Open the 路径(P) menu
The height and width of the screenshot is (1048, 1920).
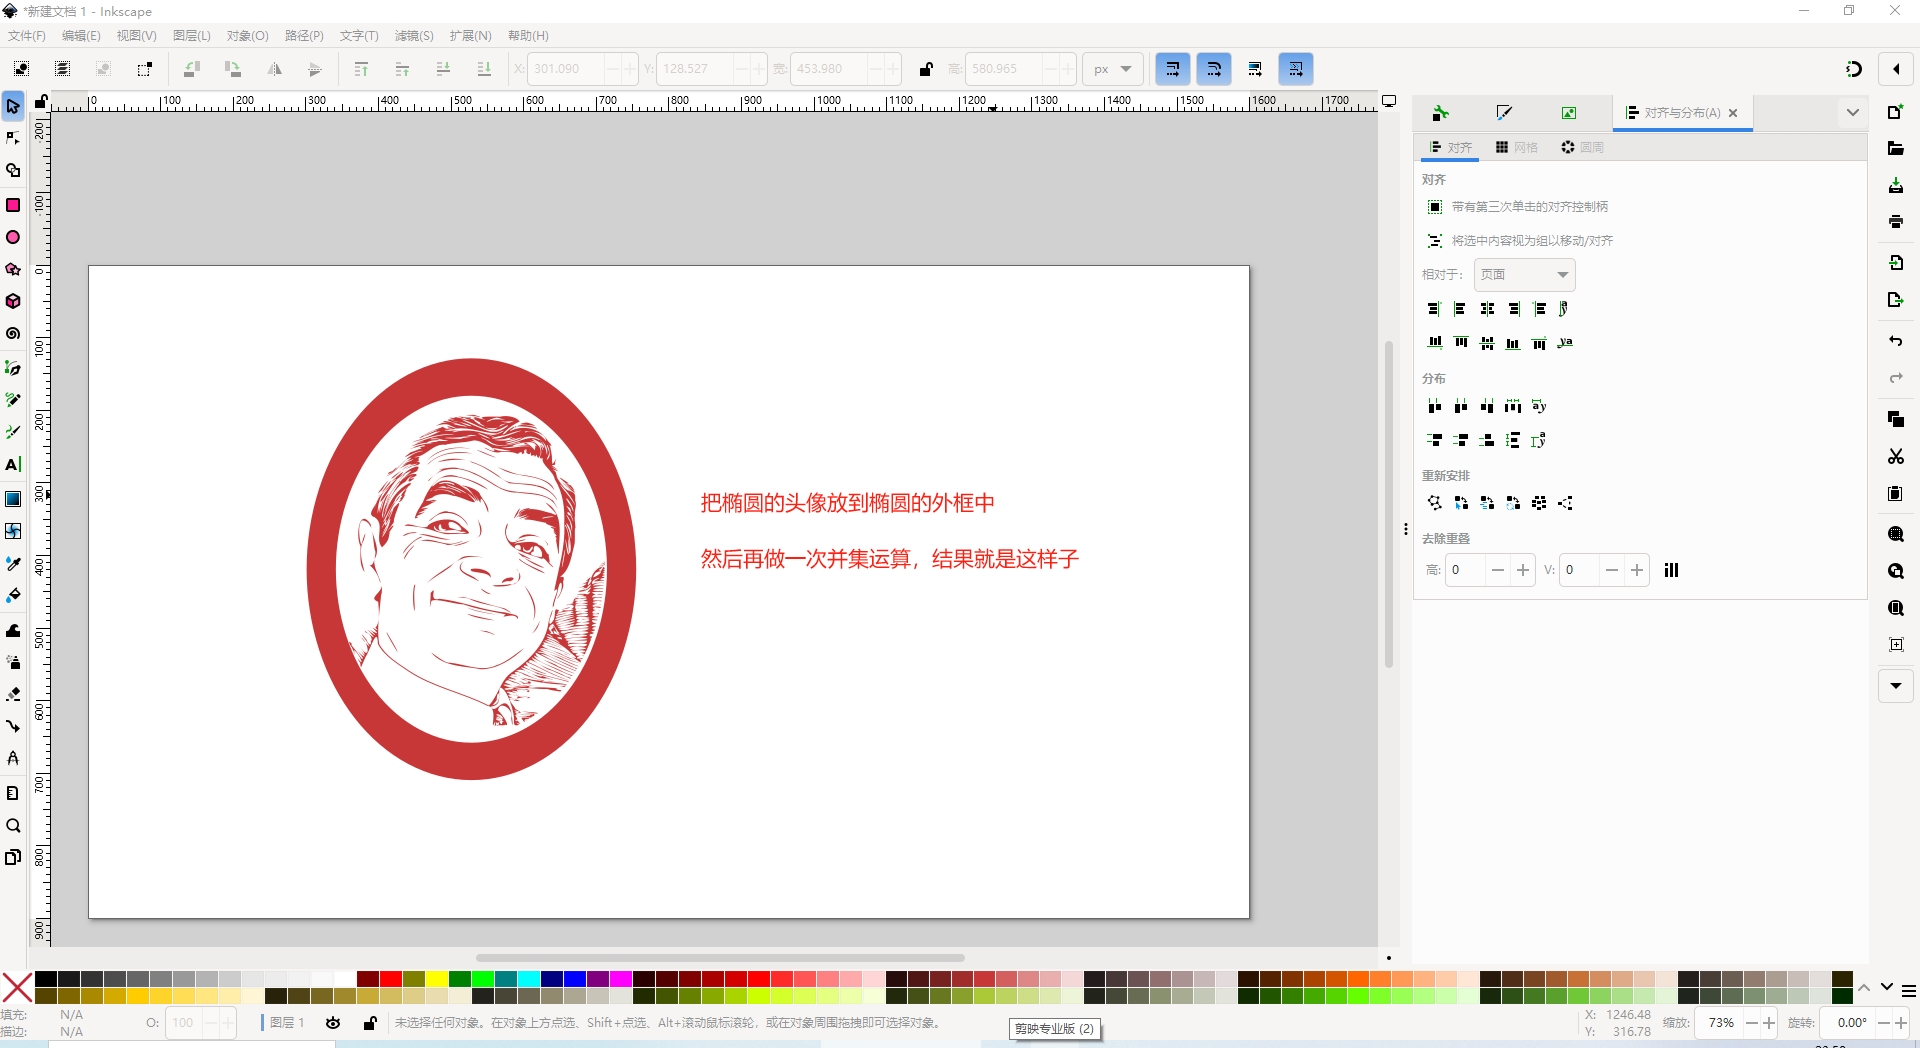coord(304,36)
